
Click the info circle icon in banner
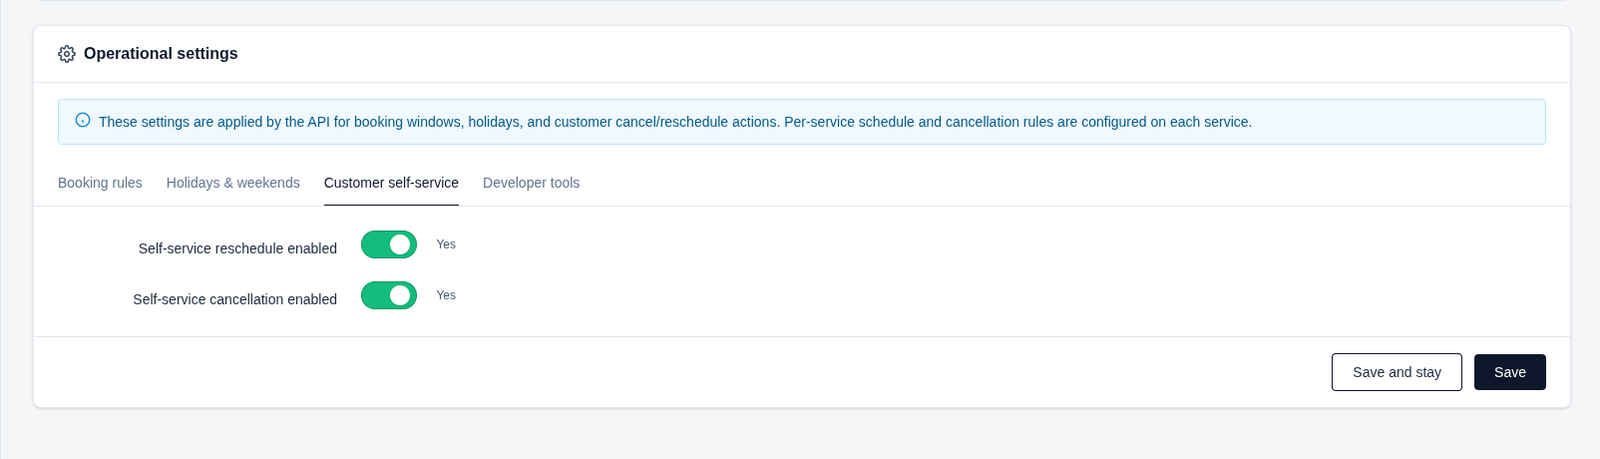click(x=83, y=121)
